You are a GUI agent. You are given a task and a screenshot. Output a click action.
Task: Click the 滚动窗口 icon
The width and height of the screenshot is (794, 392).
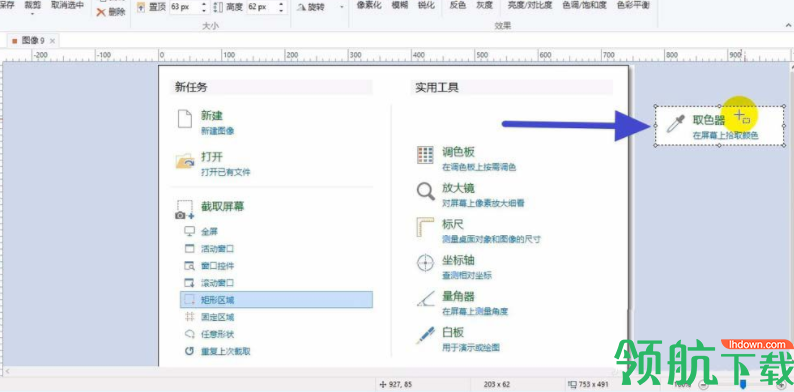tap(189, 283)
